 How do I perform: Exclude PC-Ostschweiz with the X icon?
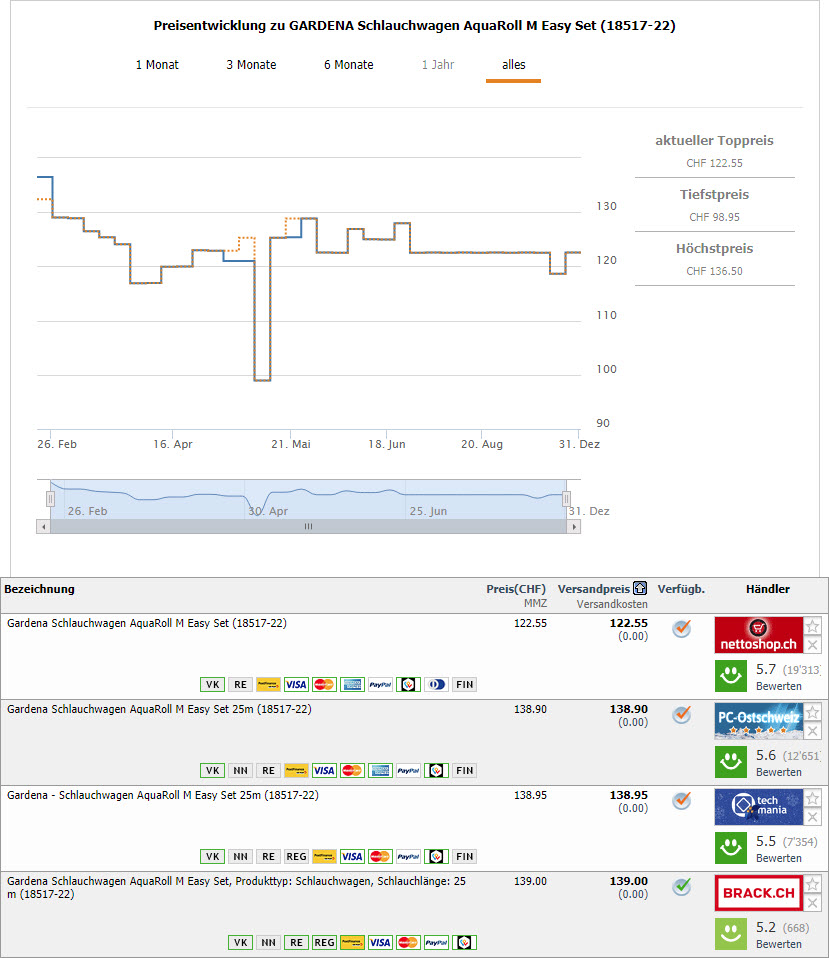click(x=813, y=731)
